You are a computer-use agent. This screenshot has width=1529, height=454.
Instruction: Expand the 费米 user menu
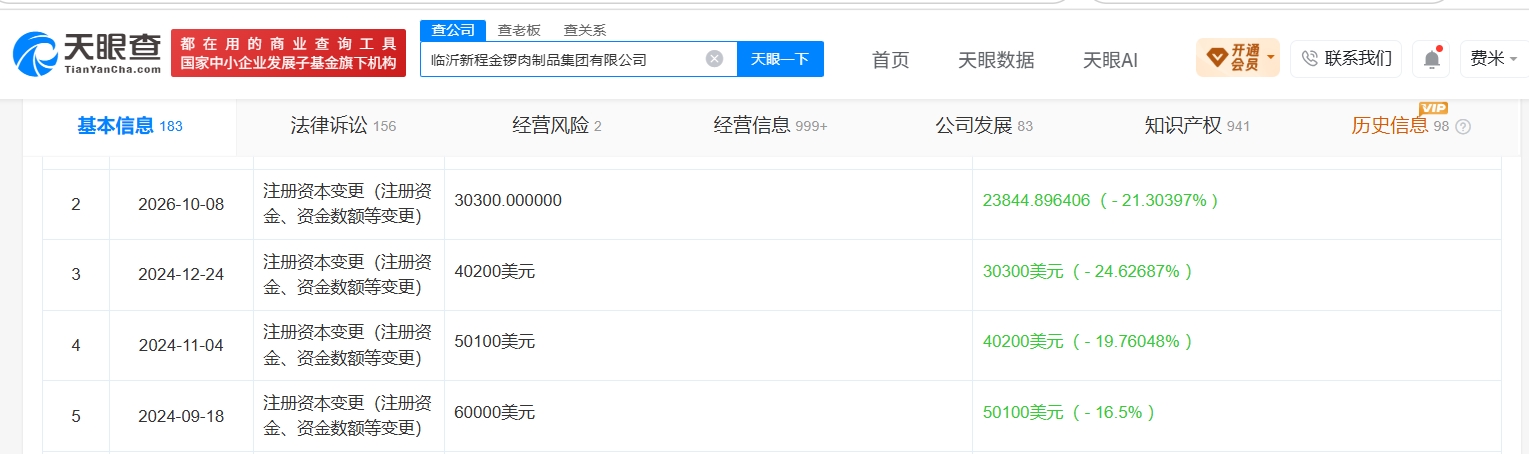[x=1494, y=59]
